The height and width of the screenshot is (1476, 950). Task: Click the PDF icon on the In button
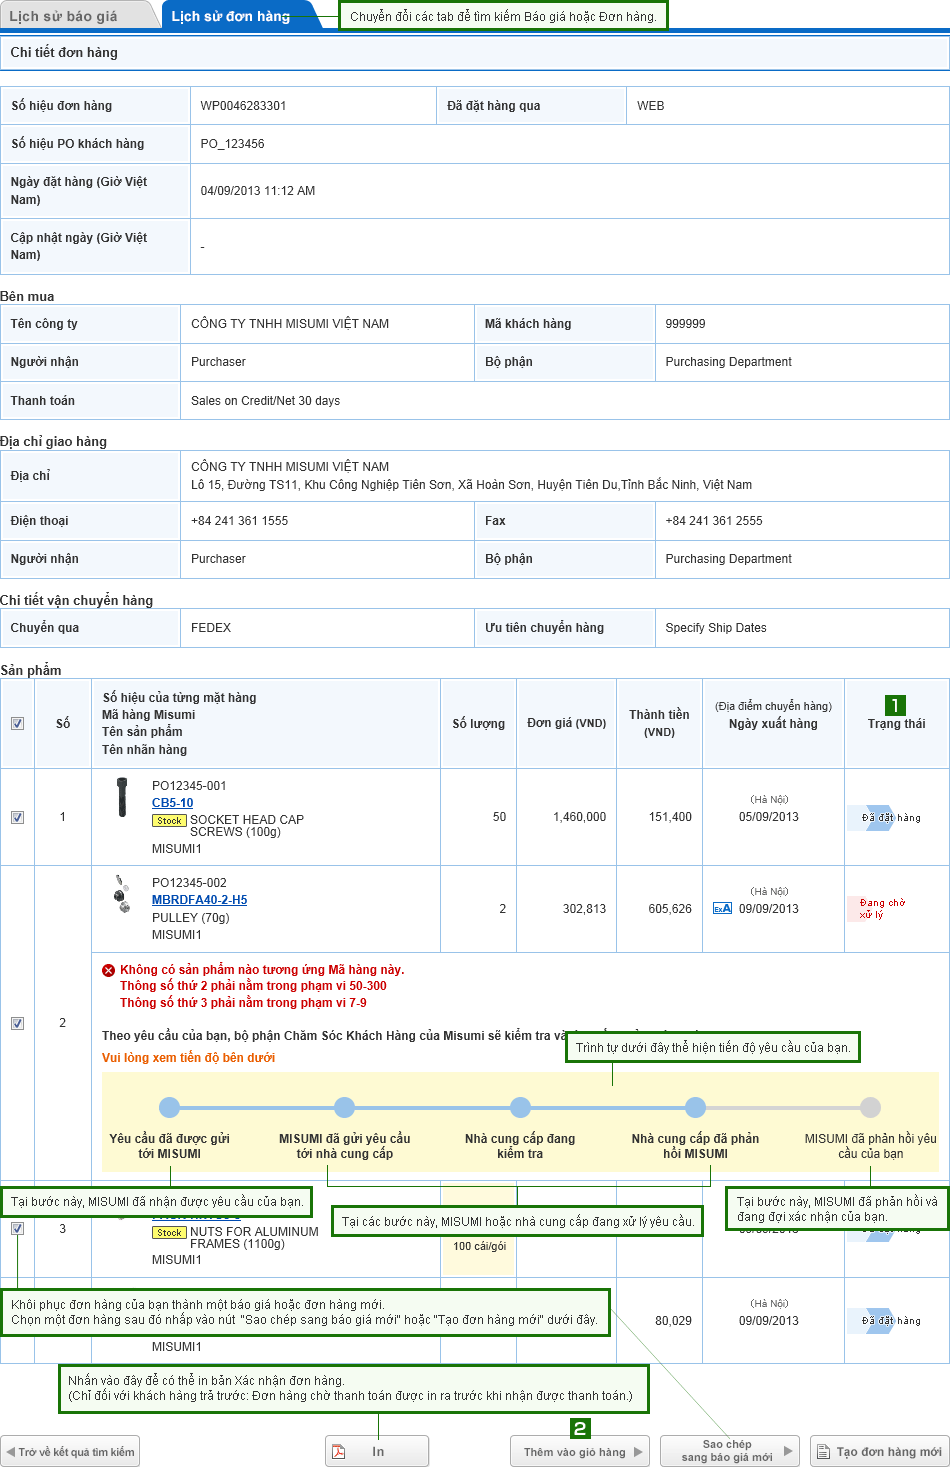point(339,1452)
